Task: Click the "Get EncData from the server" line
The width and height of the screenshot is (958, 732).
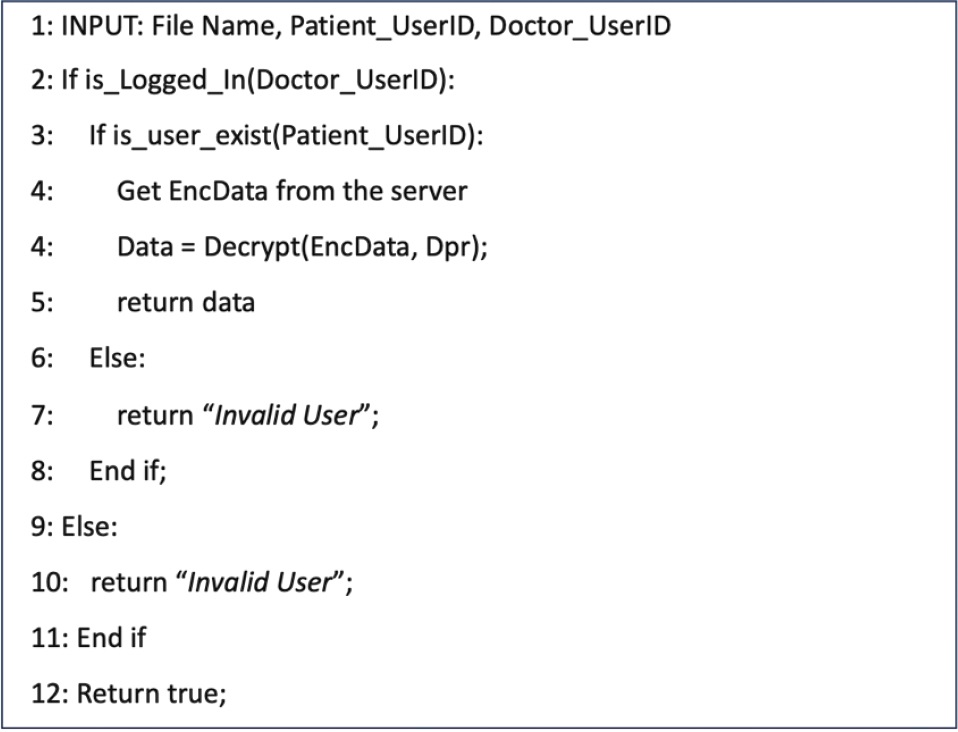Action: tap(291, 191)
